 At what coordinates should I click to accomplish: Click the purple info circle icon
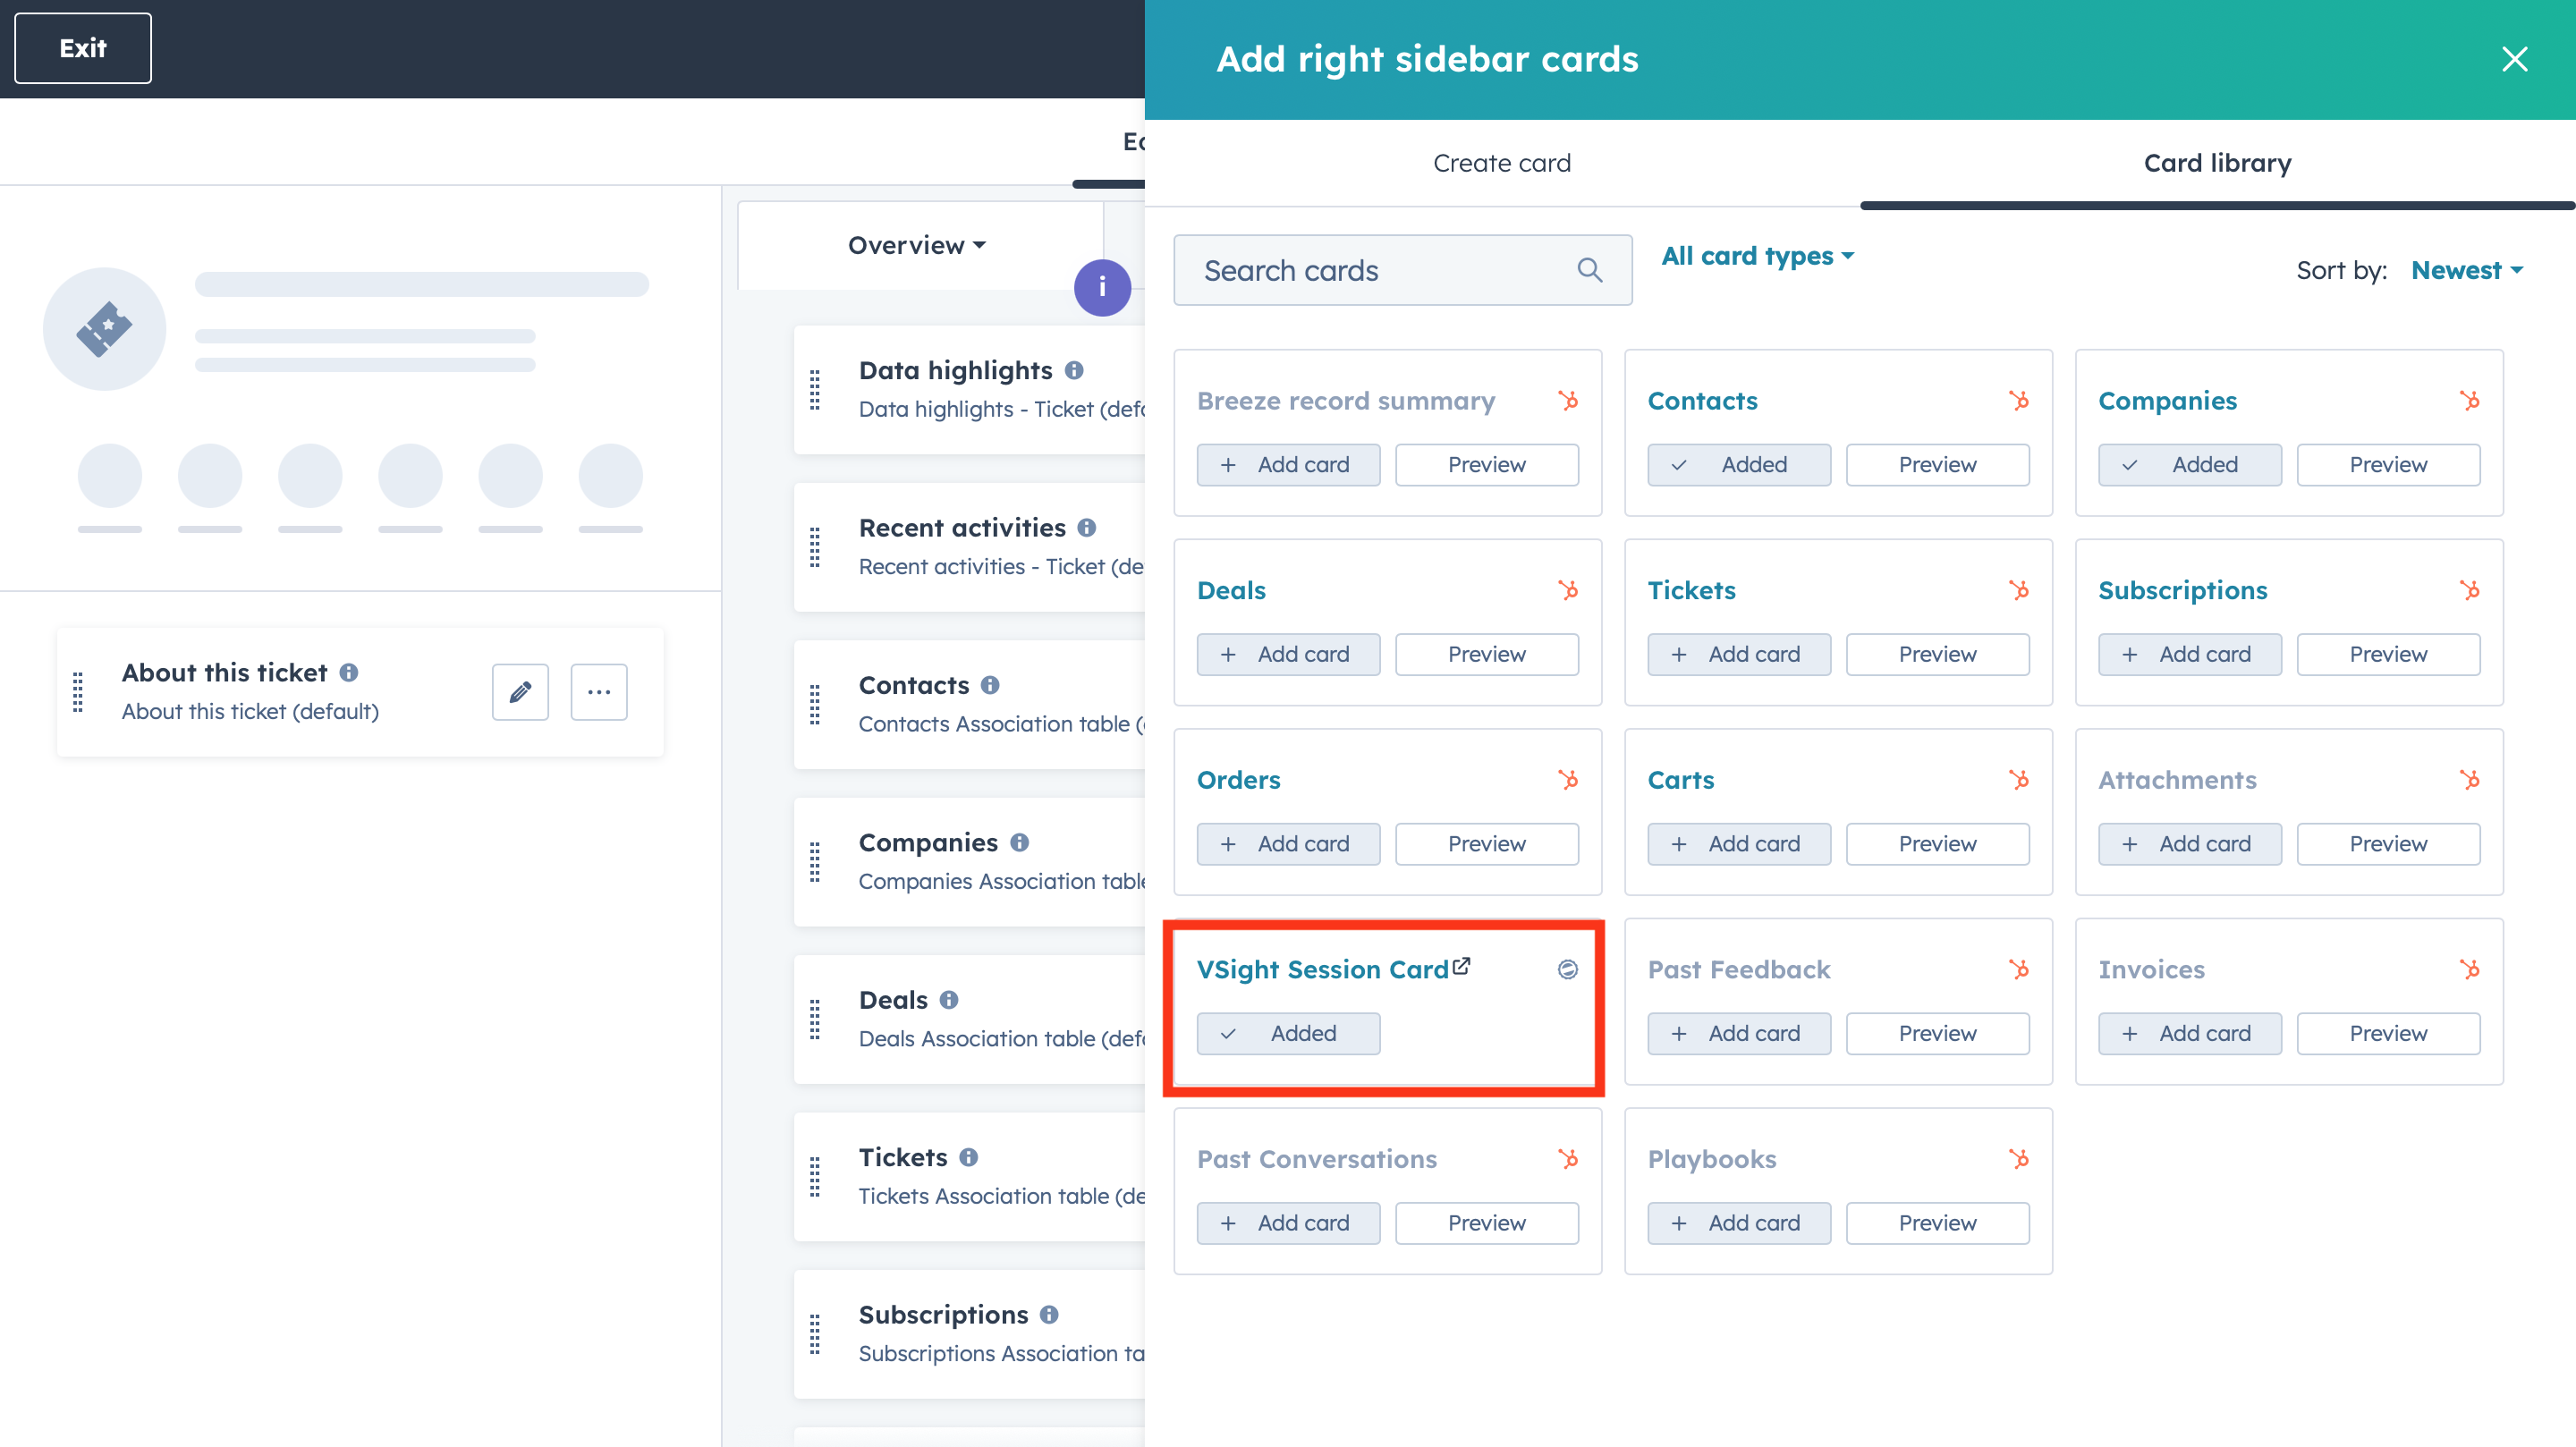click(1102, 288)
